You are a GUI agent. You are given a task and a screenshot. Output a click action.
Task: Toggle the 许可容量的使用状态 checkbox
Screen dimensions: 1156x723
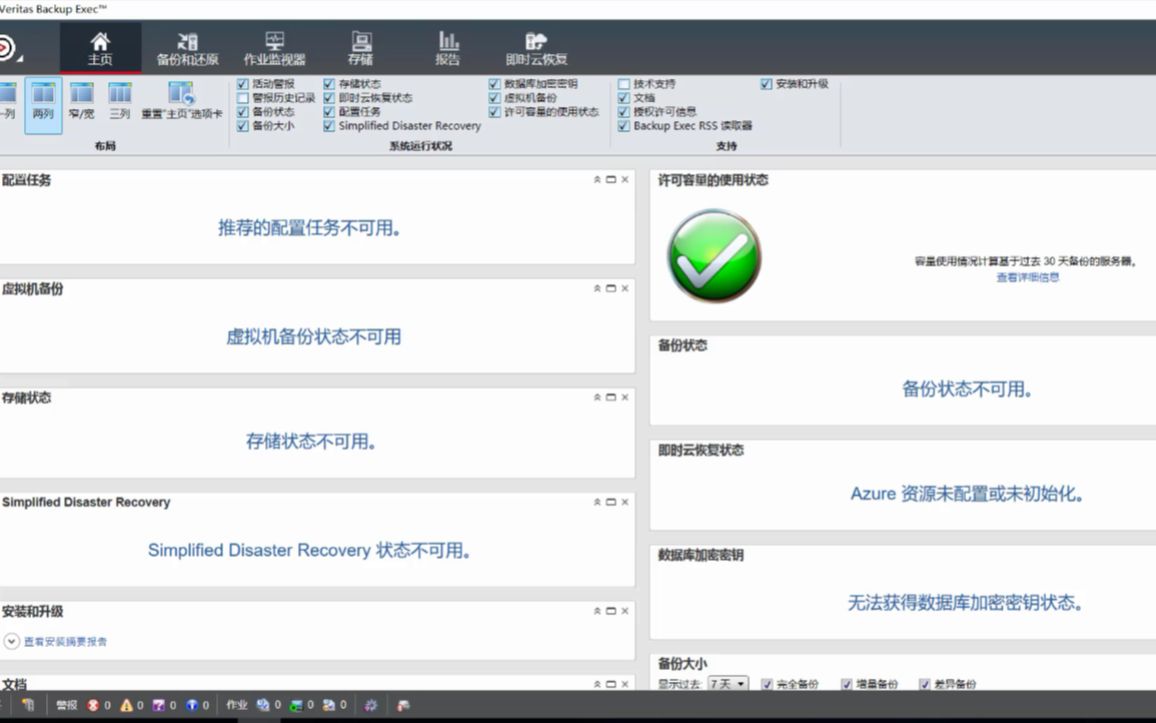click(x=495, y=112)
